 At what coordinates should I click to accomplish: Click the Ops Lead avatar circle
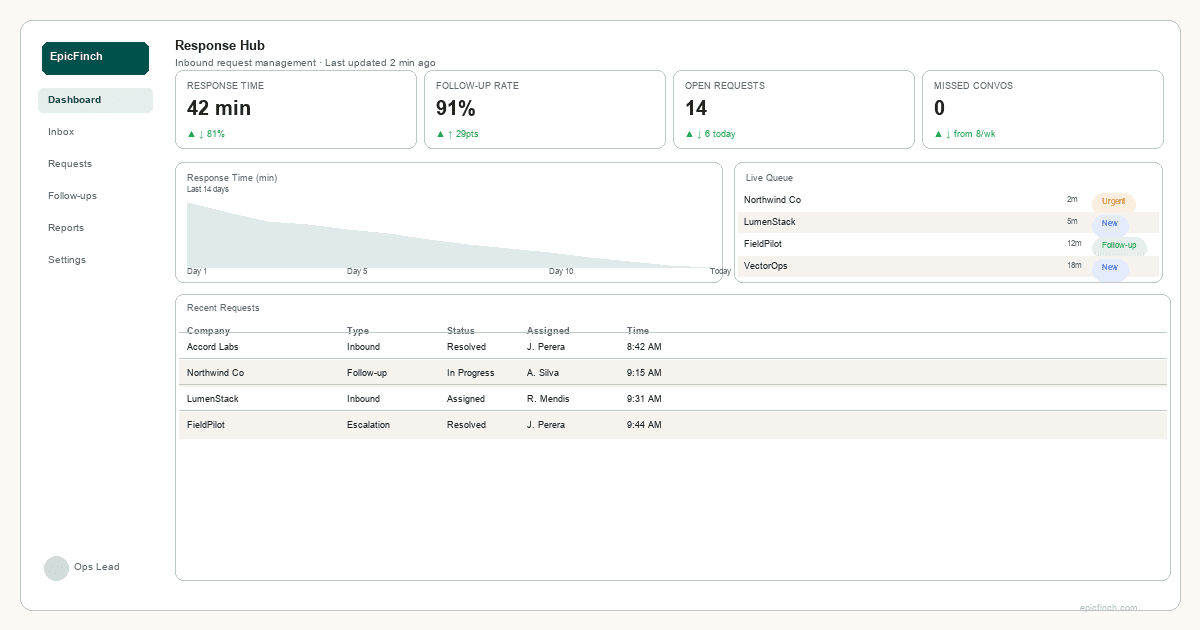(57, 567)
